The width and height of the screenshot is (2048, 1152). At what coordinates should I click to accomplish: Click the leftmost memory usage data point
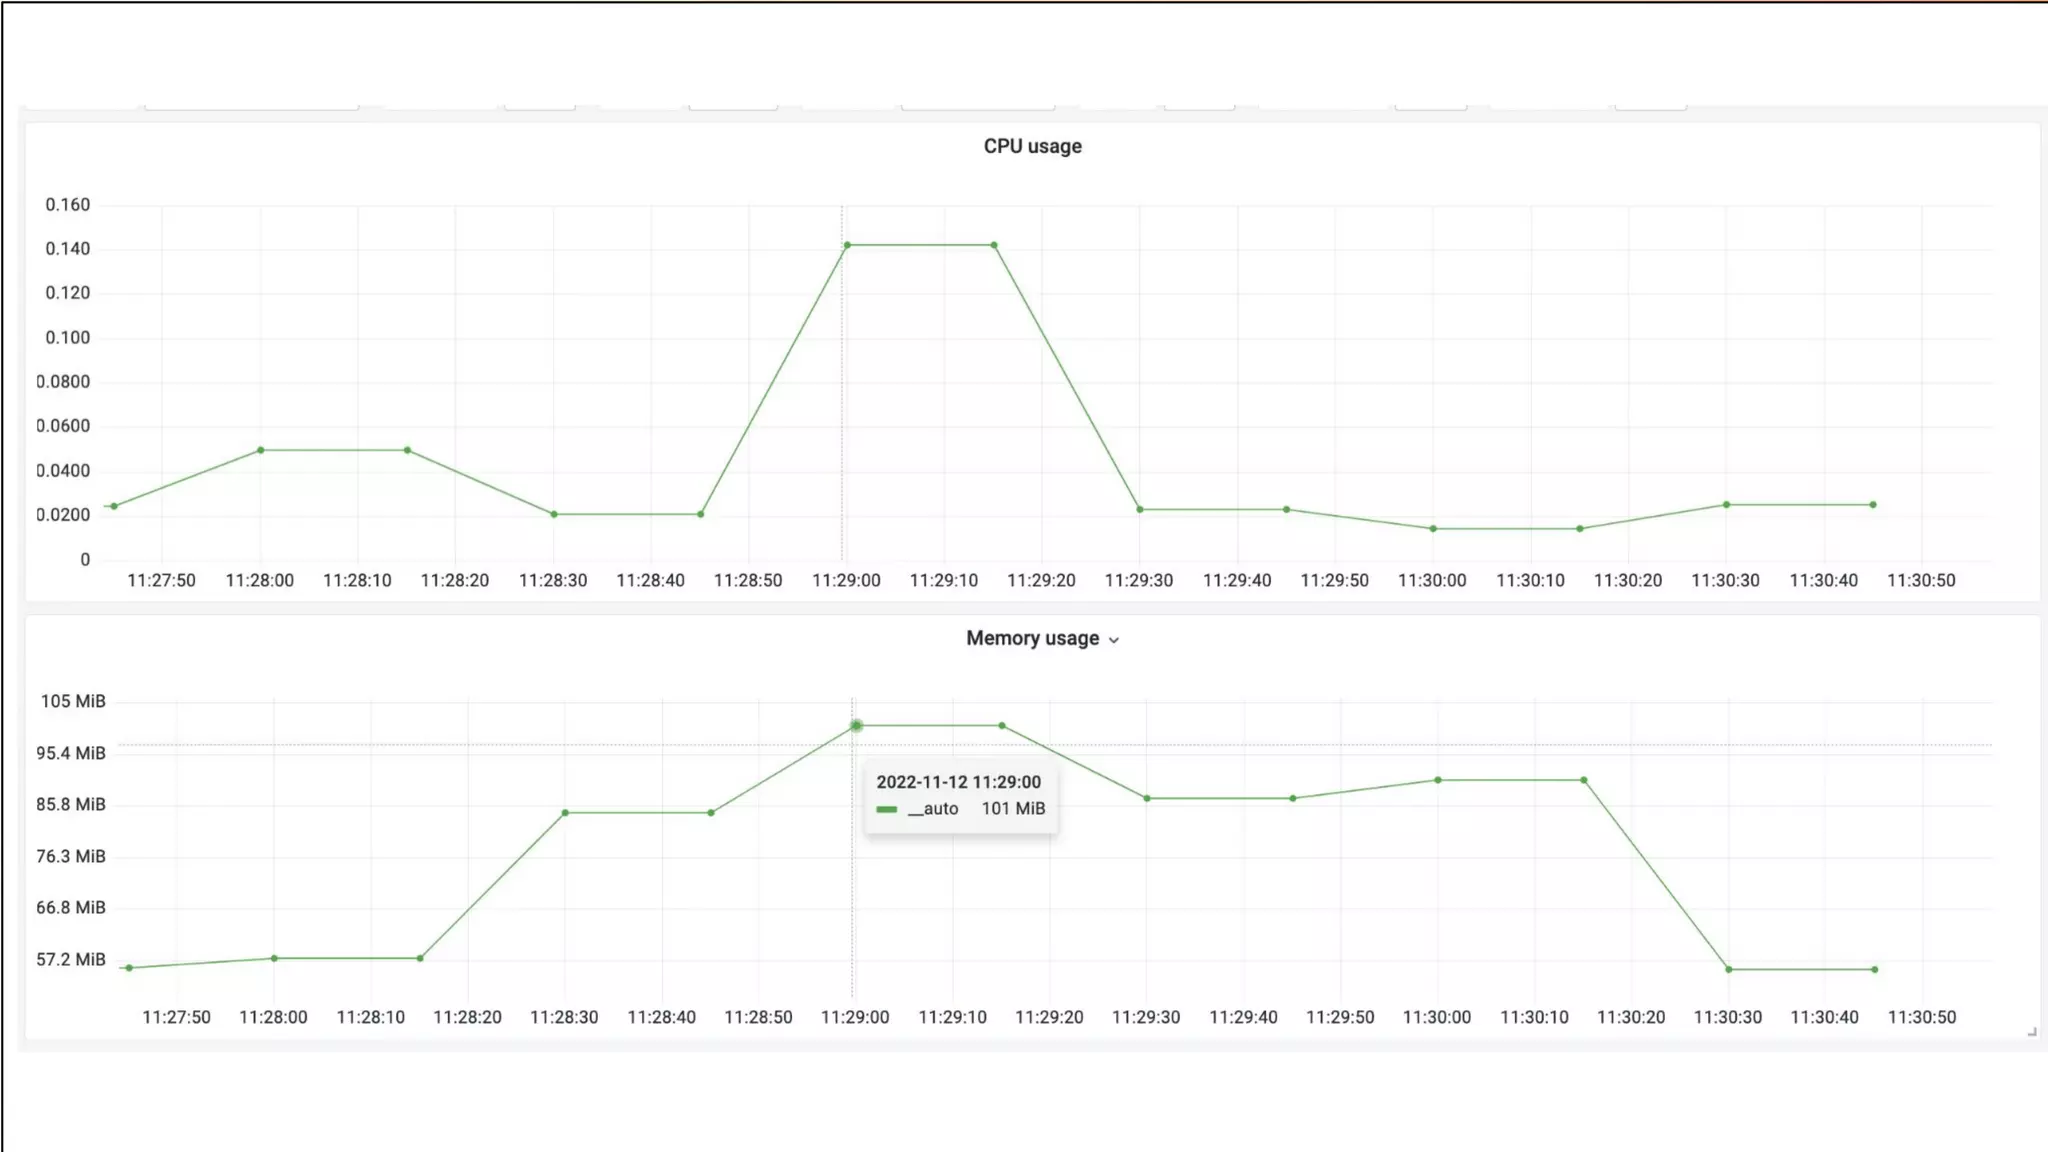click(129, 968)
